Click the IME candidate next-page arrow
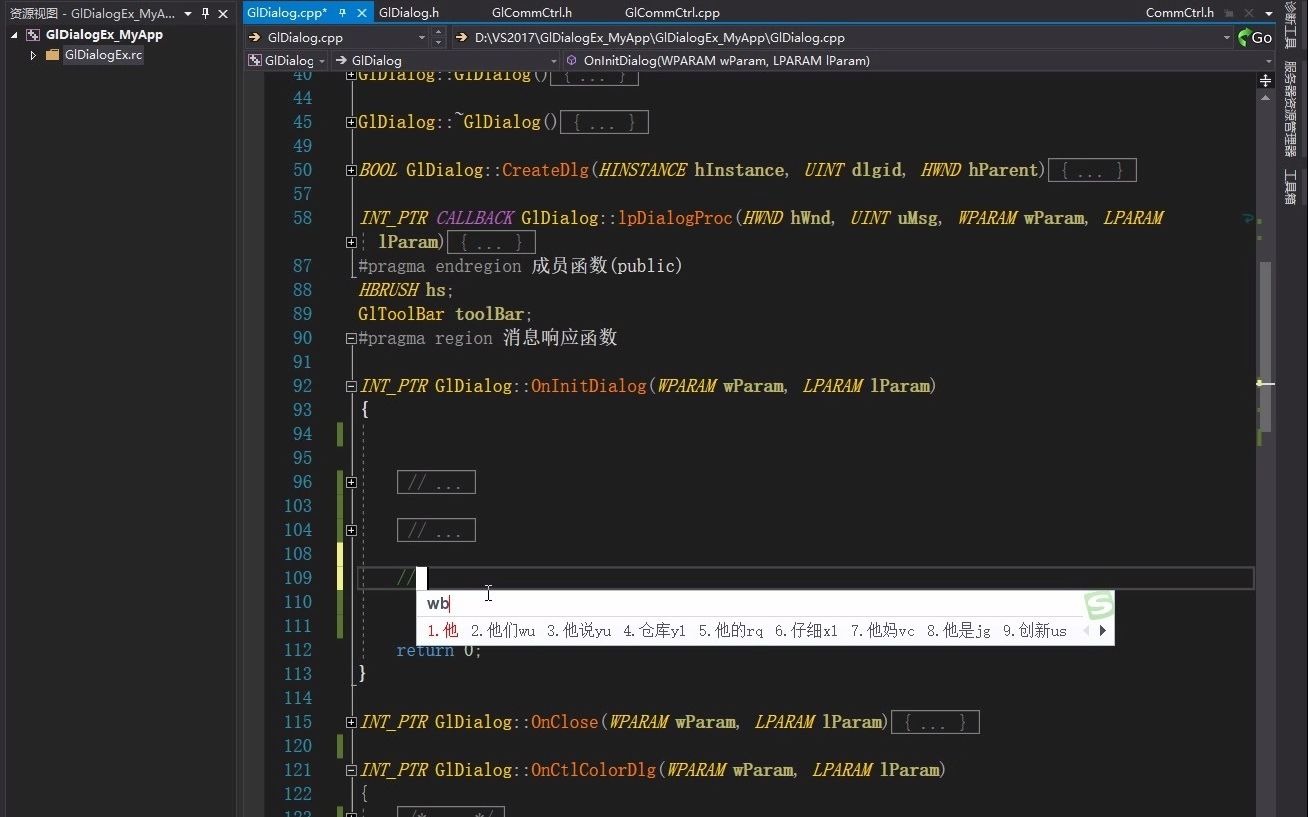The height and width of the screenshot is (817, 1308). click(1103, 631)
